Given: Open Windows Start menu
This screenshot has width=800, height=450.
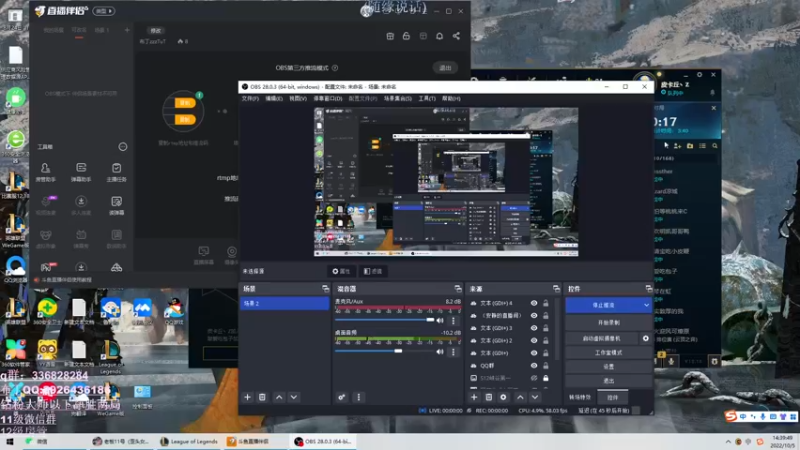Looking at the screenshot, I should (x=10, y=442).
